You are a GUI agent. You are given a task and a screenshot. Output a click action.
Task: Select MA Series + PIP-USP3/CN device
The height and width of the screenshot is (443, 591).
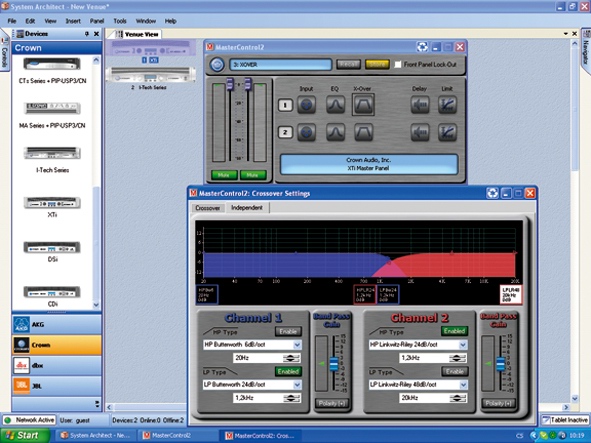pos(52,115)
